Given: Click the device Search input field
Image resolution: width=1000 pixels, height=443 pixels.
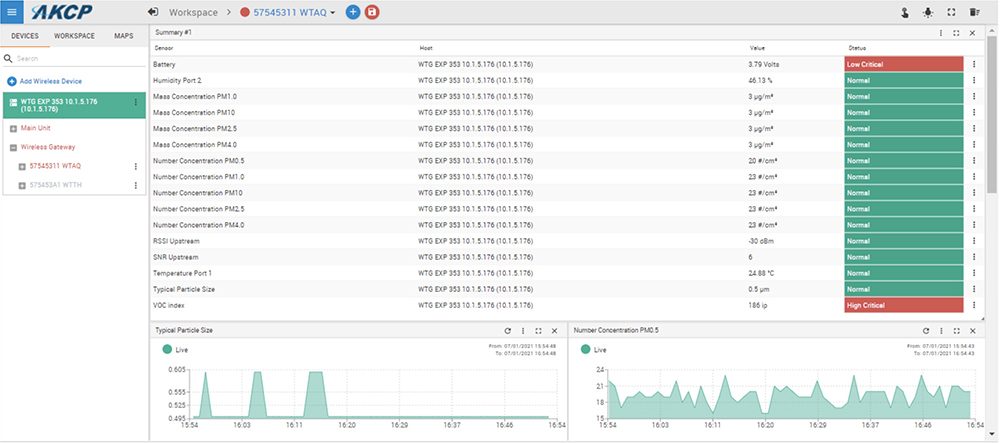Looking at the screenshot, I should point(75,59).
